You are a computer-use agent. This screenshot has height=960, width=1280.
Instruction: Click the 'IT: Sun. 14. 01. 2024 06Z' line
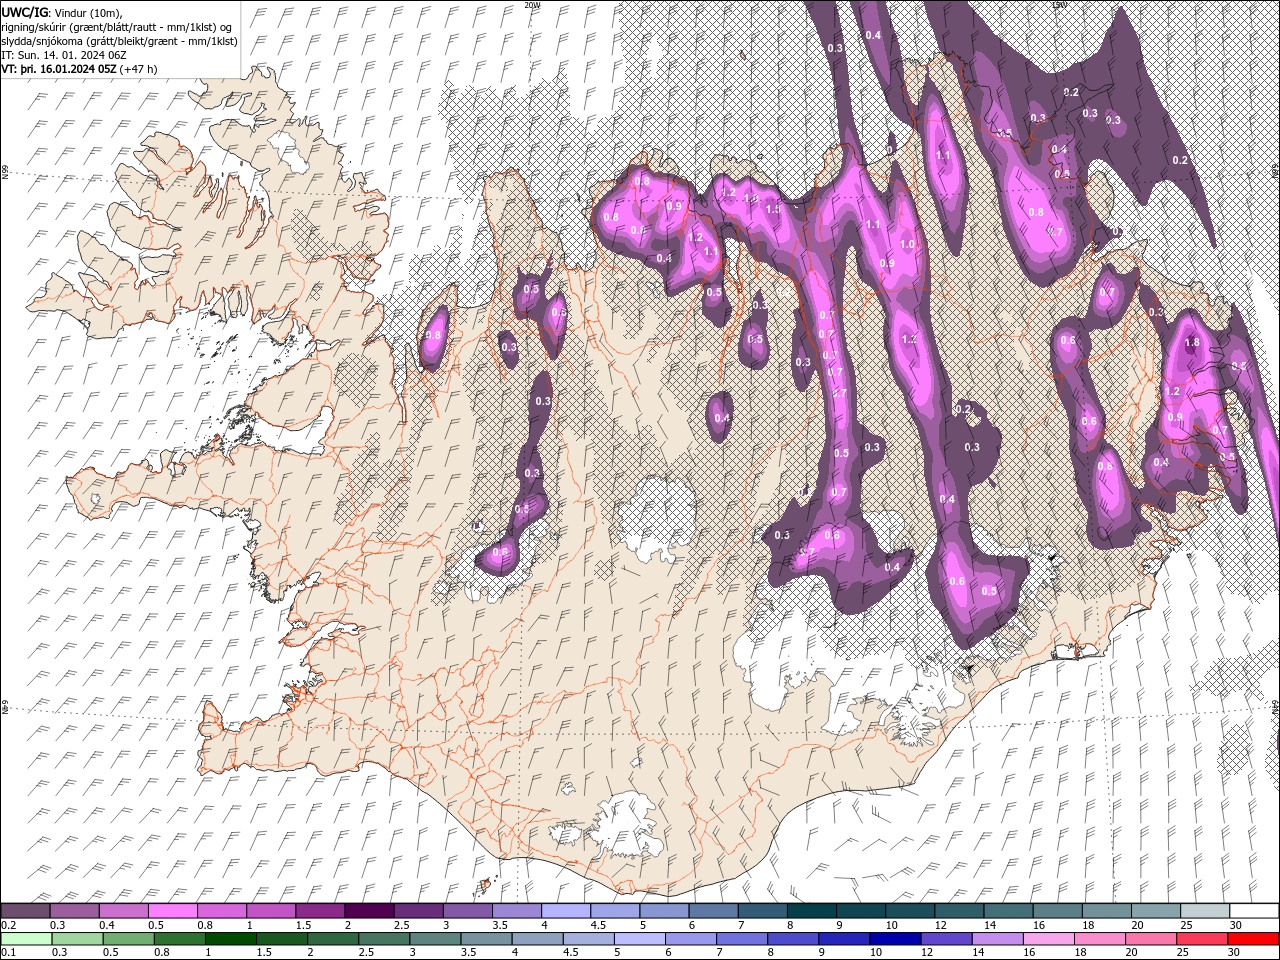pyautogui.click(x=66, y=55)
